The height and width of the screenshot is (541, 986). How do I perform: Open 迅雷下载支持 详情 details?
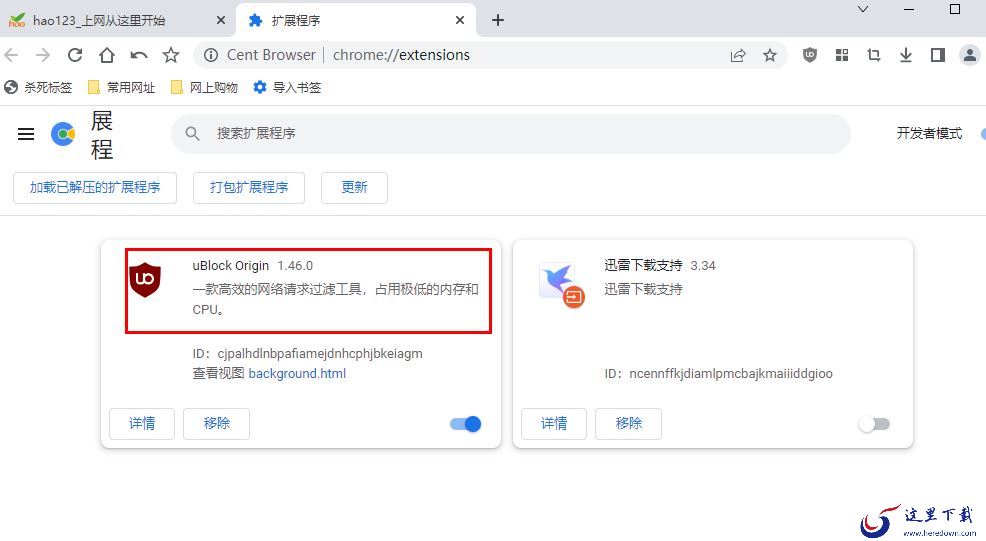click(554, 423)
